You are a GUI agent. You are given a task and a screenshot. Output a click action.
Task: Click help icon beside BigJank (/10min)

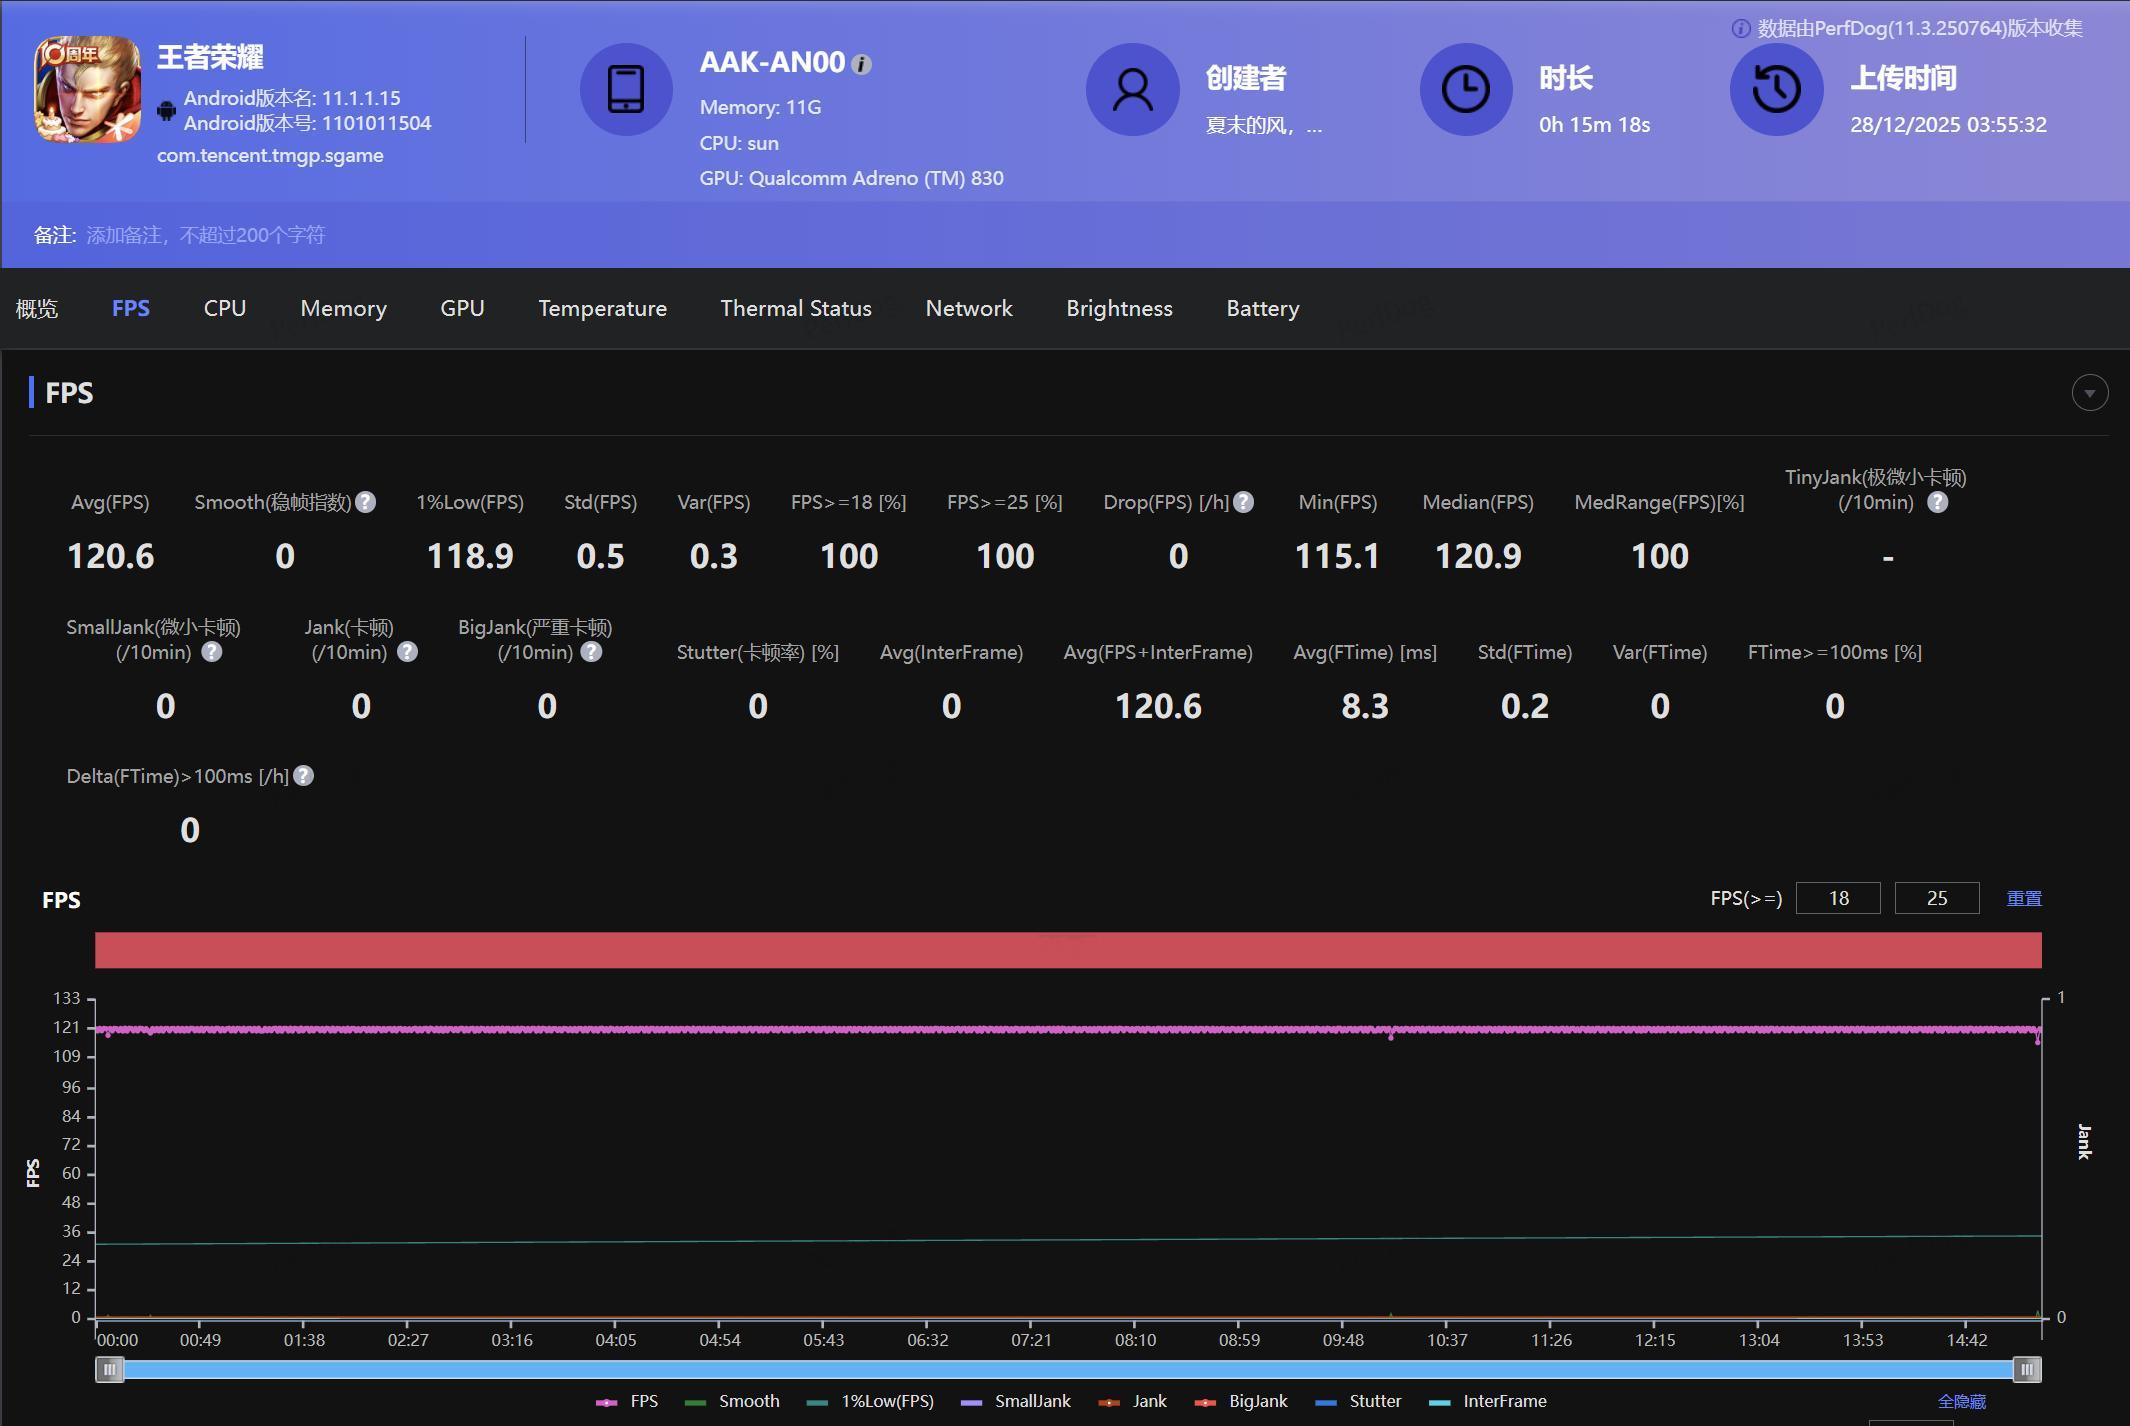click(x=592, y=652)
